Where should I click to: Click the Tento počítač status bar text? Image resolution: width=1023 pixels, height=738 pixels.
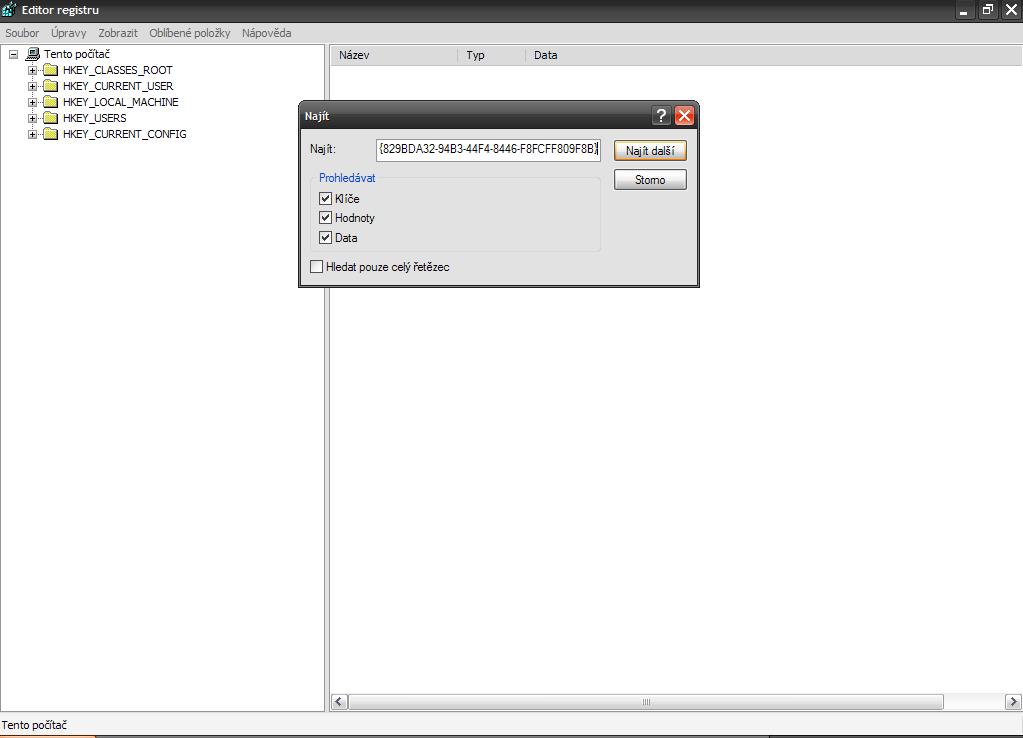point(34,725)
